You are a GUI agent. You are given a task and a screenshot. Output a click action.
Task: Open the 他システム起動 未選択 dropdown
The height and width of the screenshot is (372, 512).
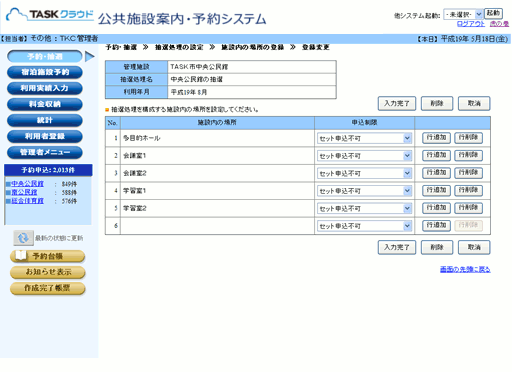pos(463,14)
